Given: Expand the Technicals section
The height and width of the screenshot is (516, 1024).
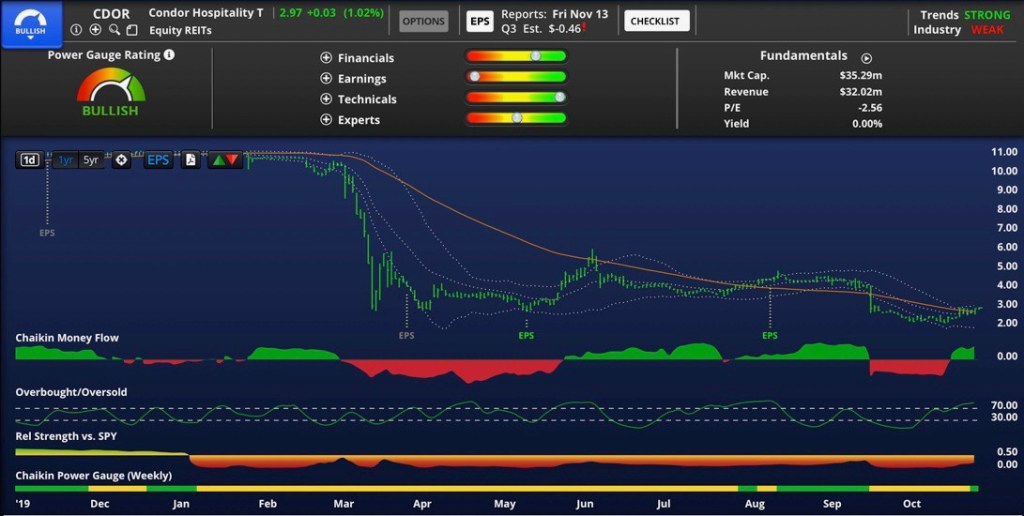Looking at the screenshot, I should coord(326,99).
